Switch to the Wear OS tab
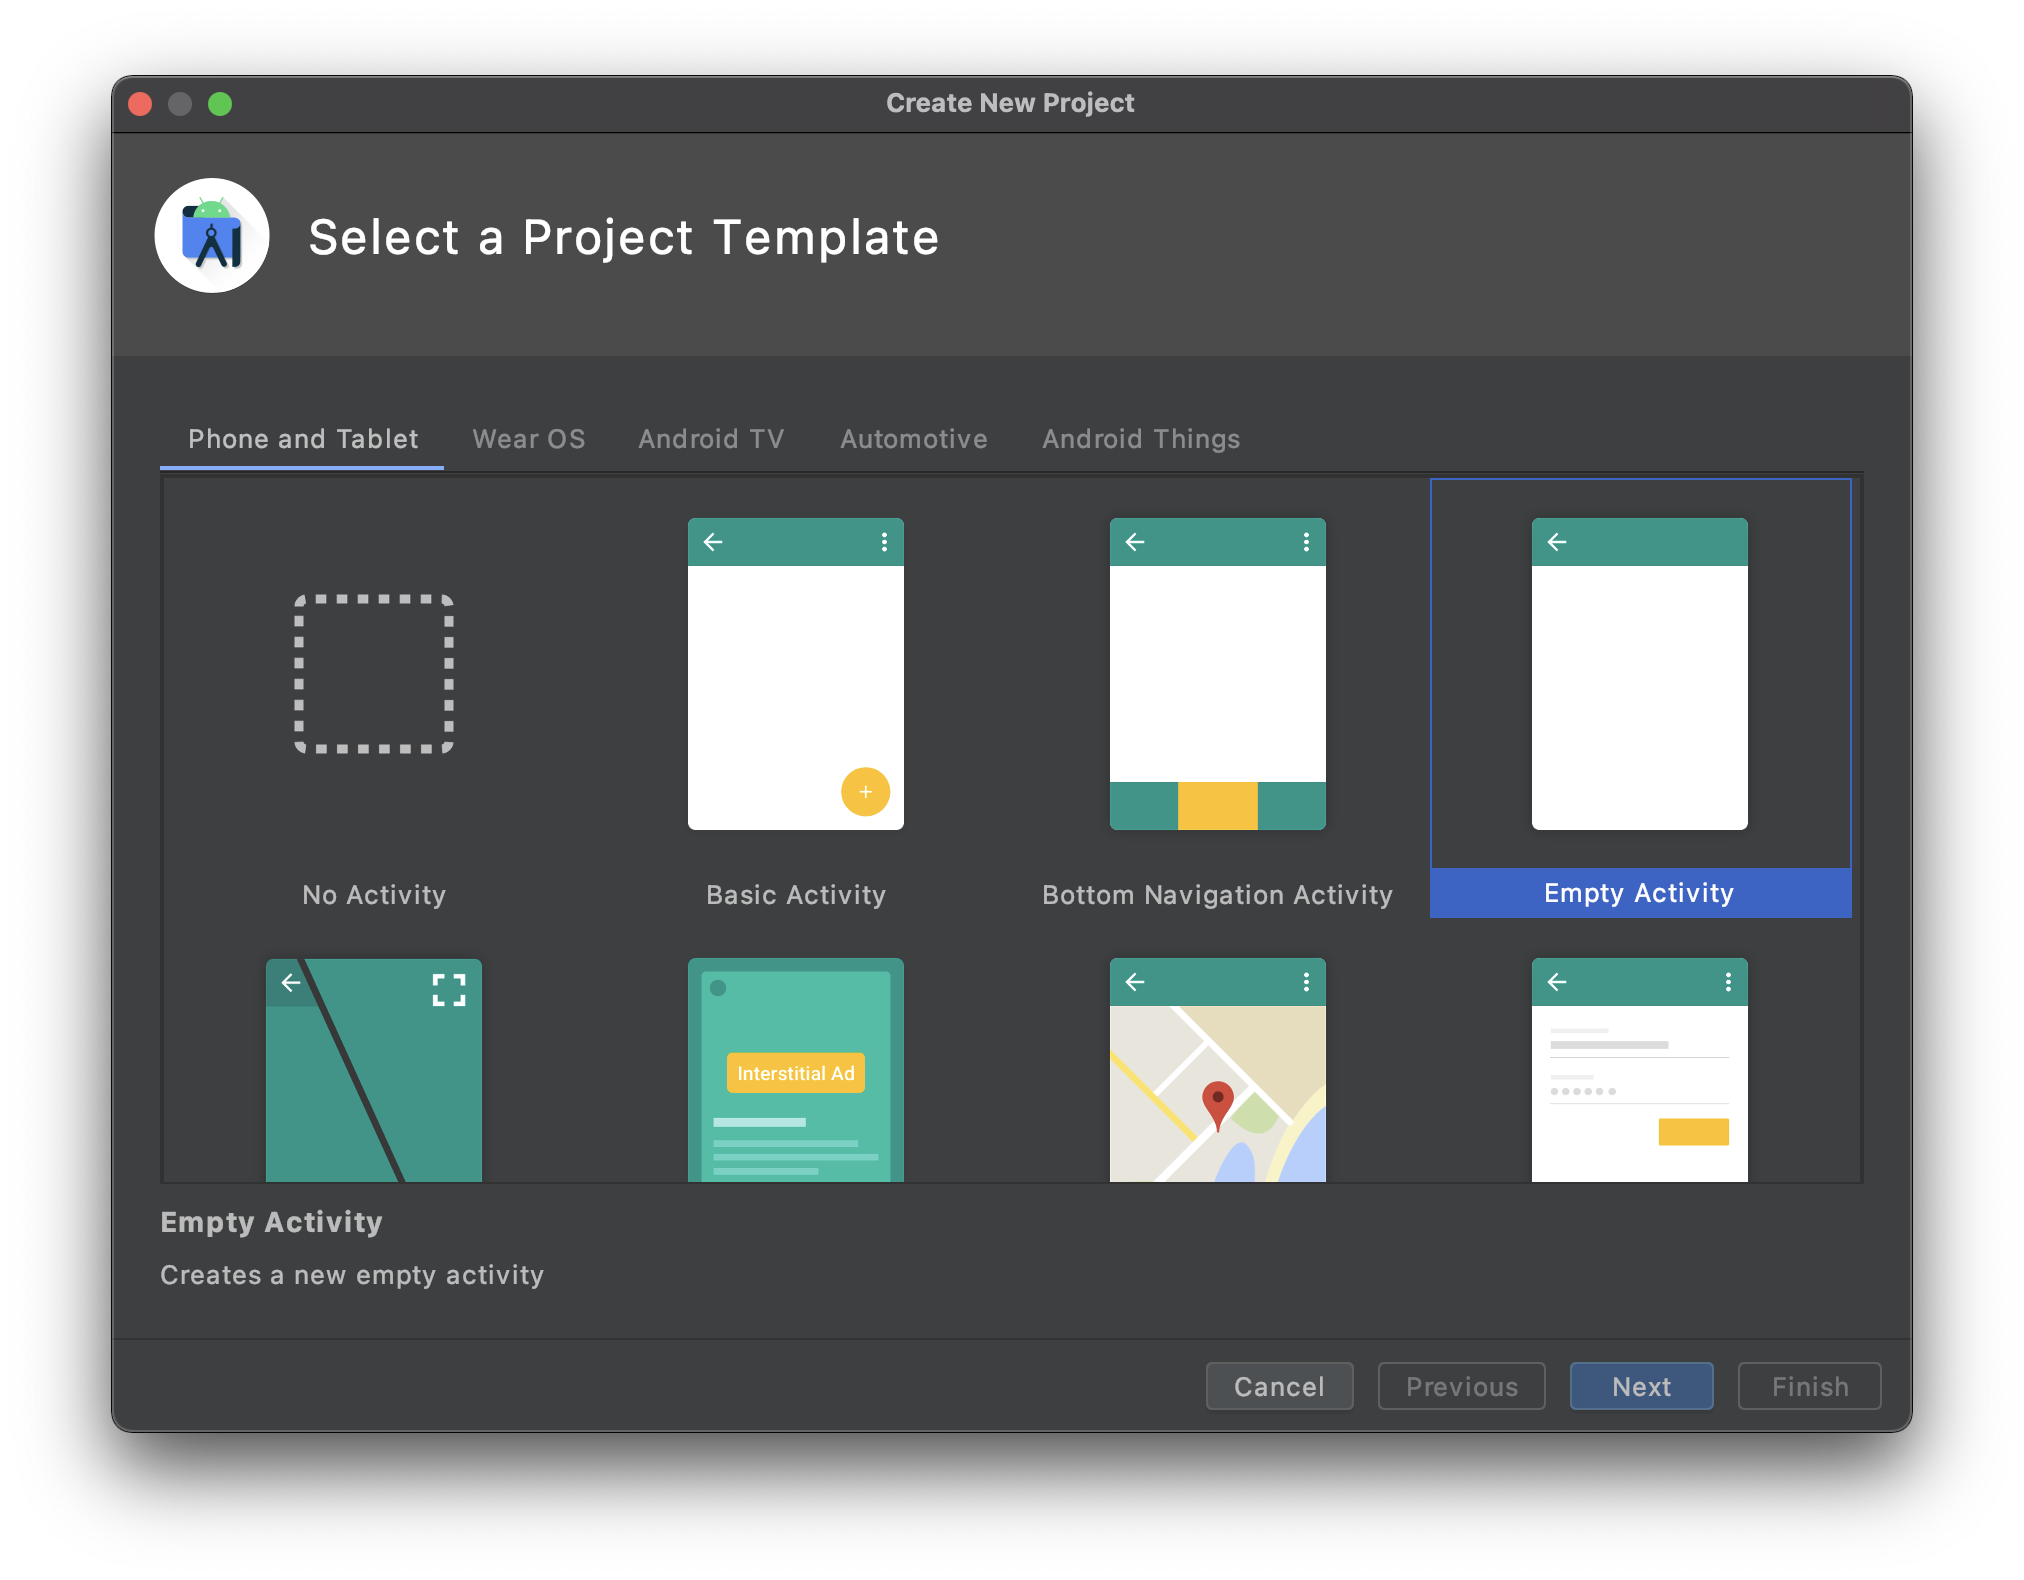Screen dimensions: 2024x1580 (529, 439)
